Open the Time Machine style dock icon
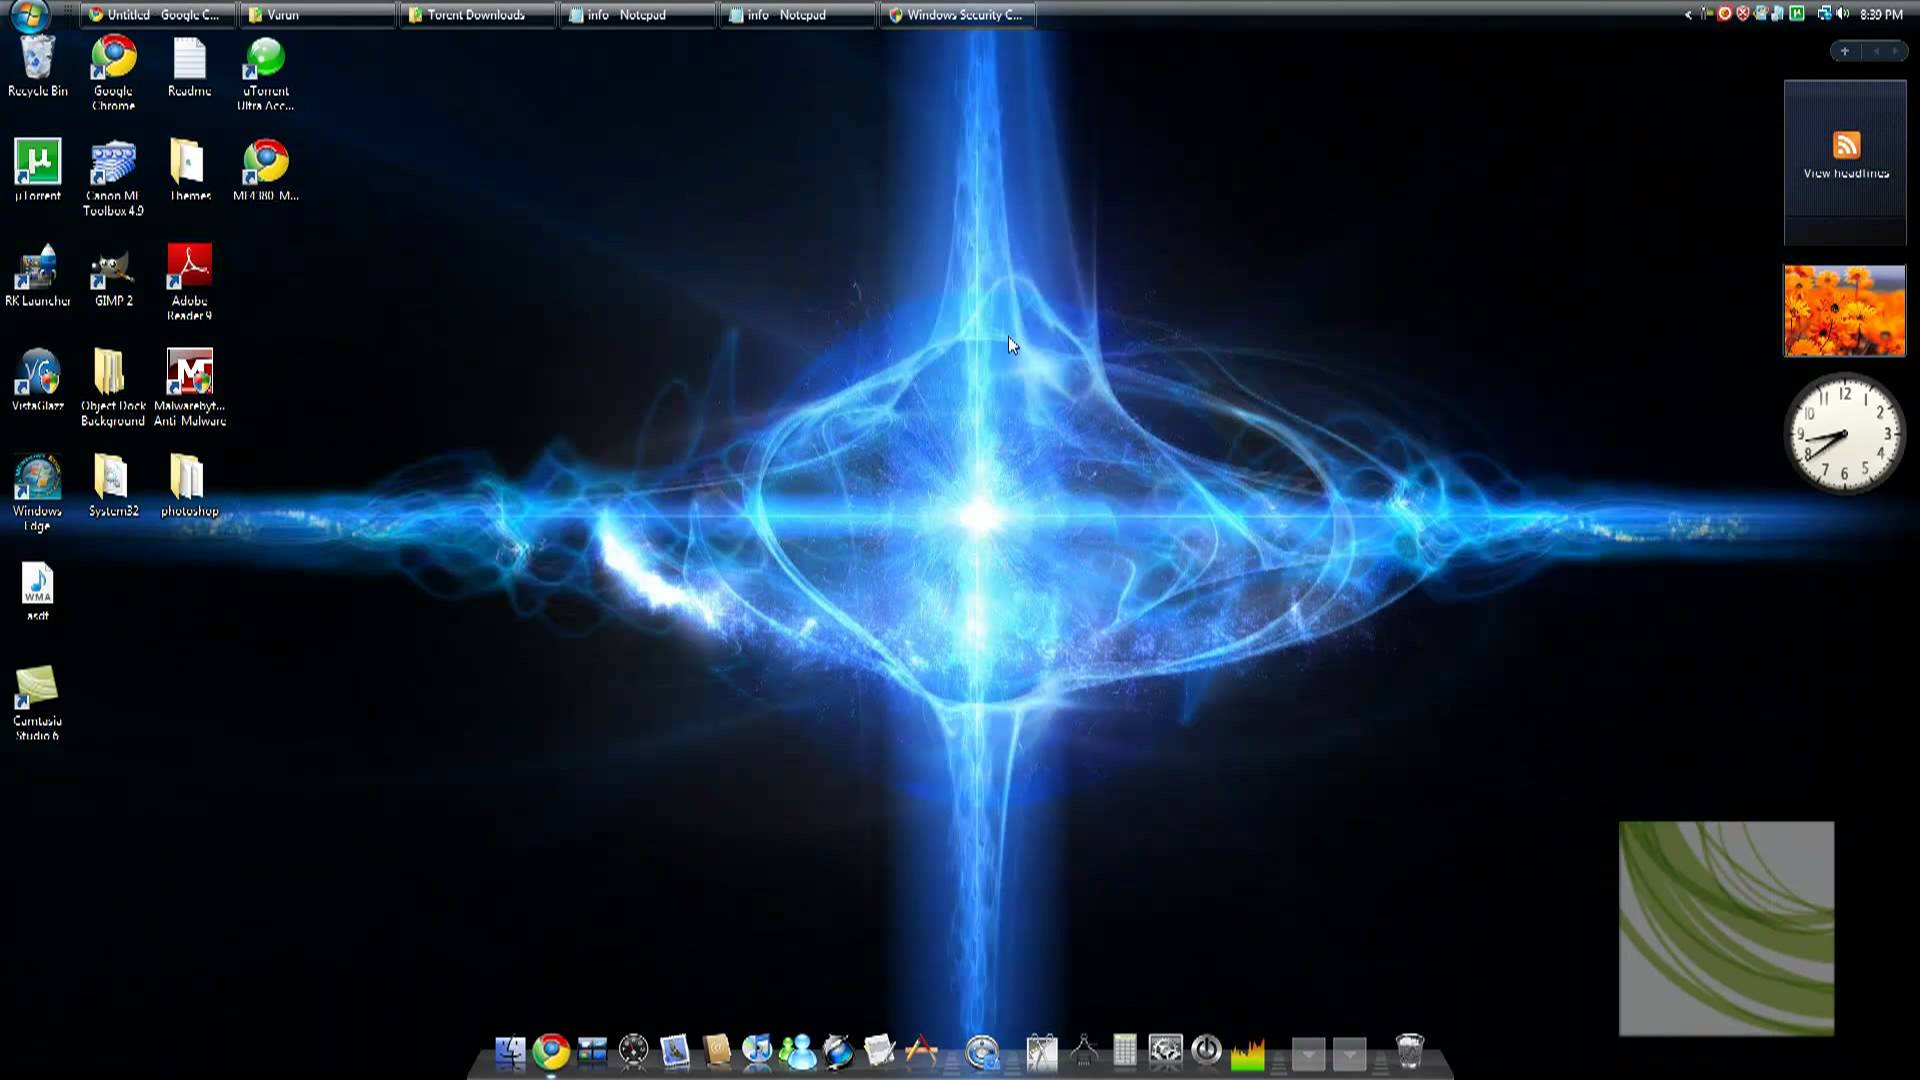This screenshot has height=1080, width=1920. [x=982, y=1051]
